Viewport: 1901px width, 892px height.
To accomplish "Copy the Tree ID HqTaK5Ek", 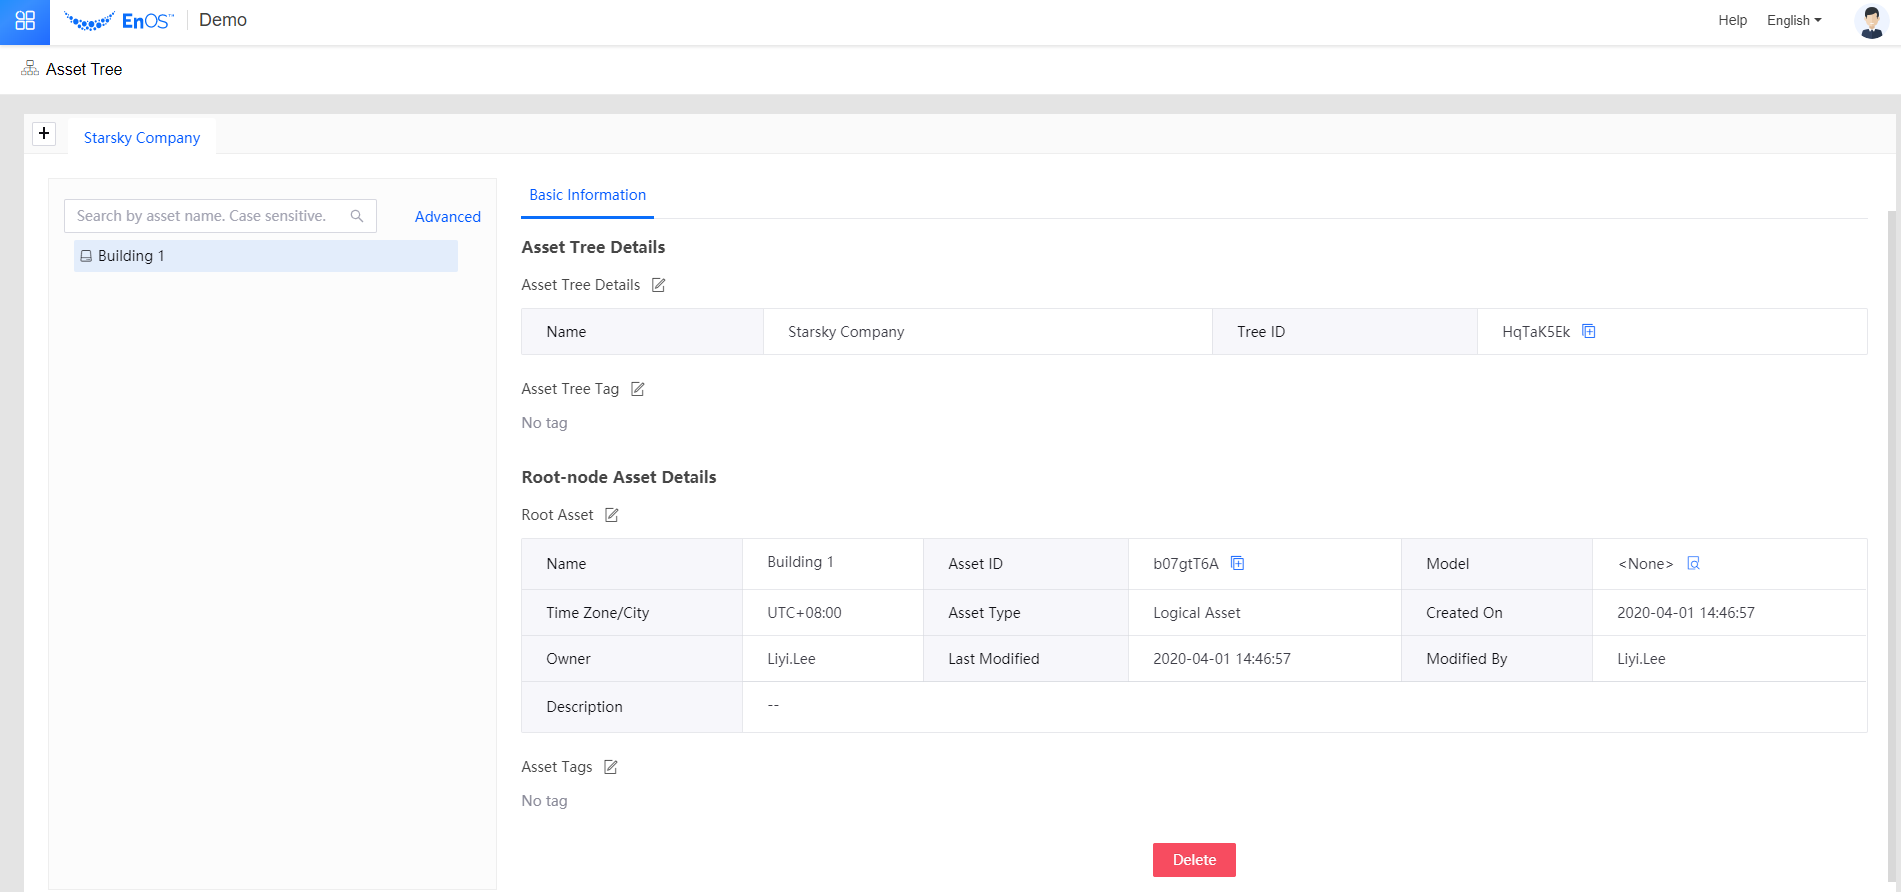I will pyautogui.click(x=1588, y=332).
